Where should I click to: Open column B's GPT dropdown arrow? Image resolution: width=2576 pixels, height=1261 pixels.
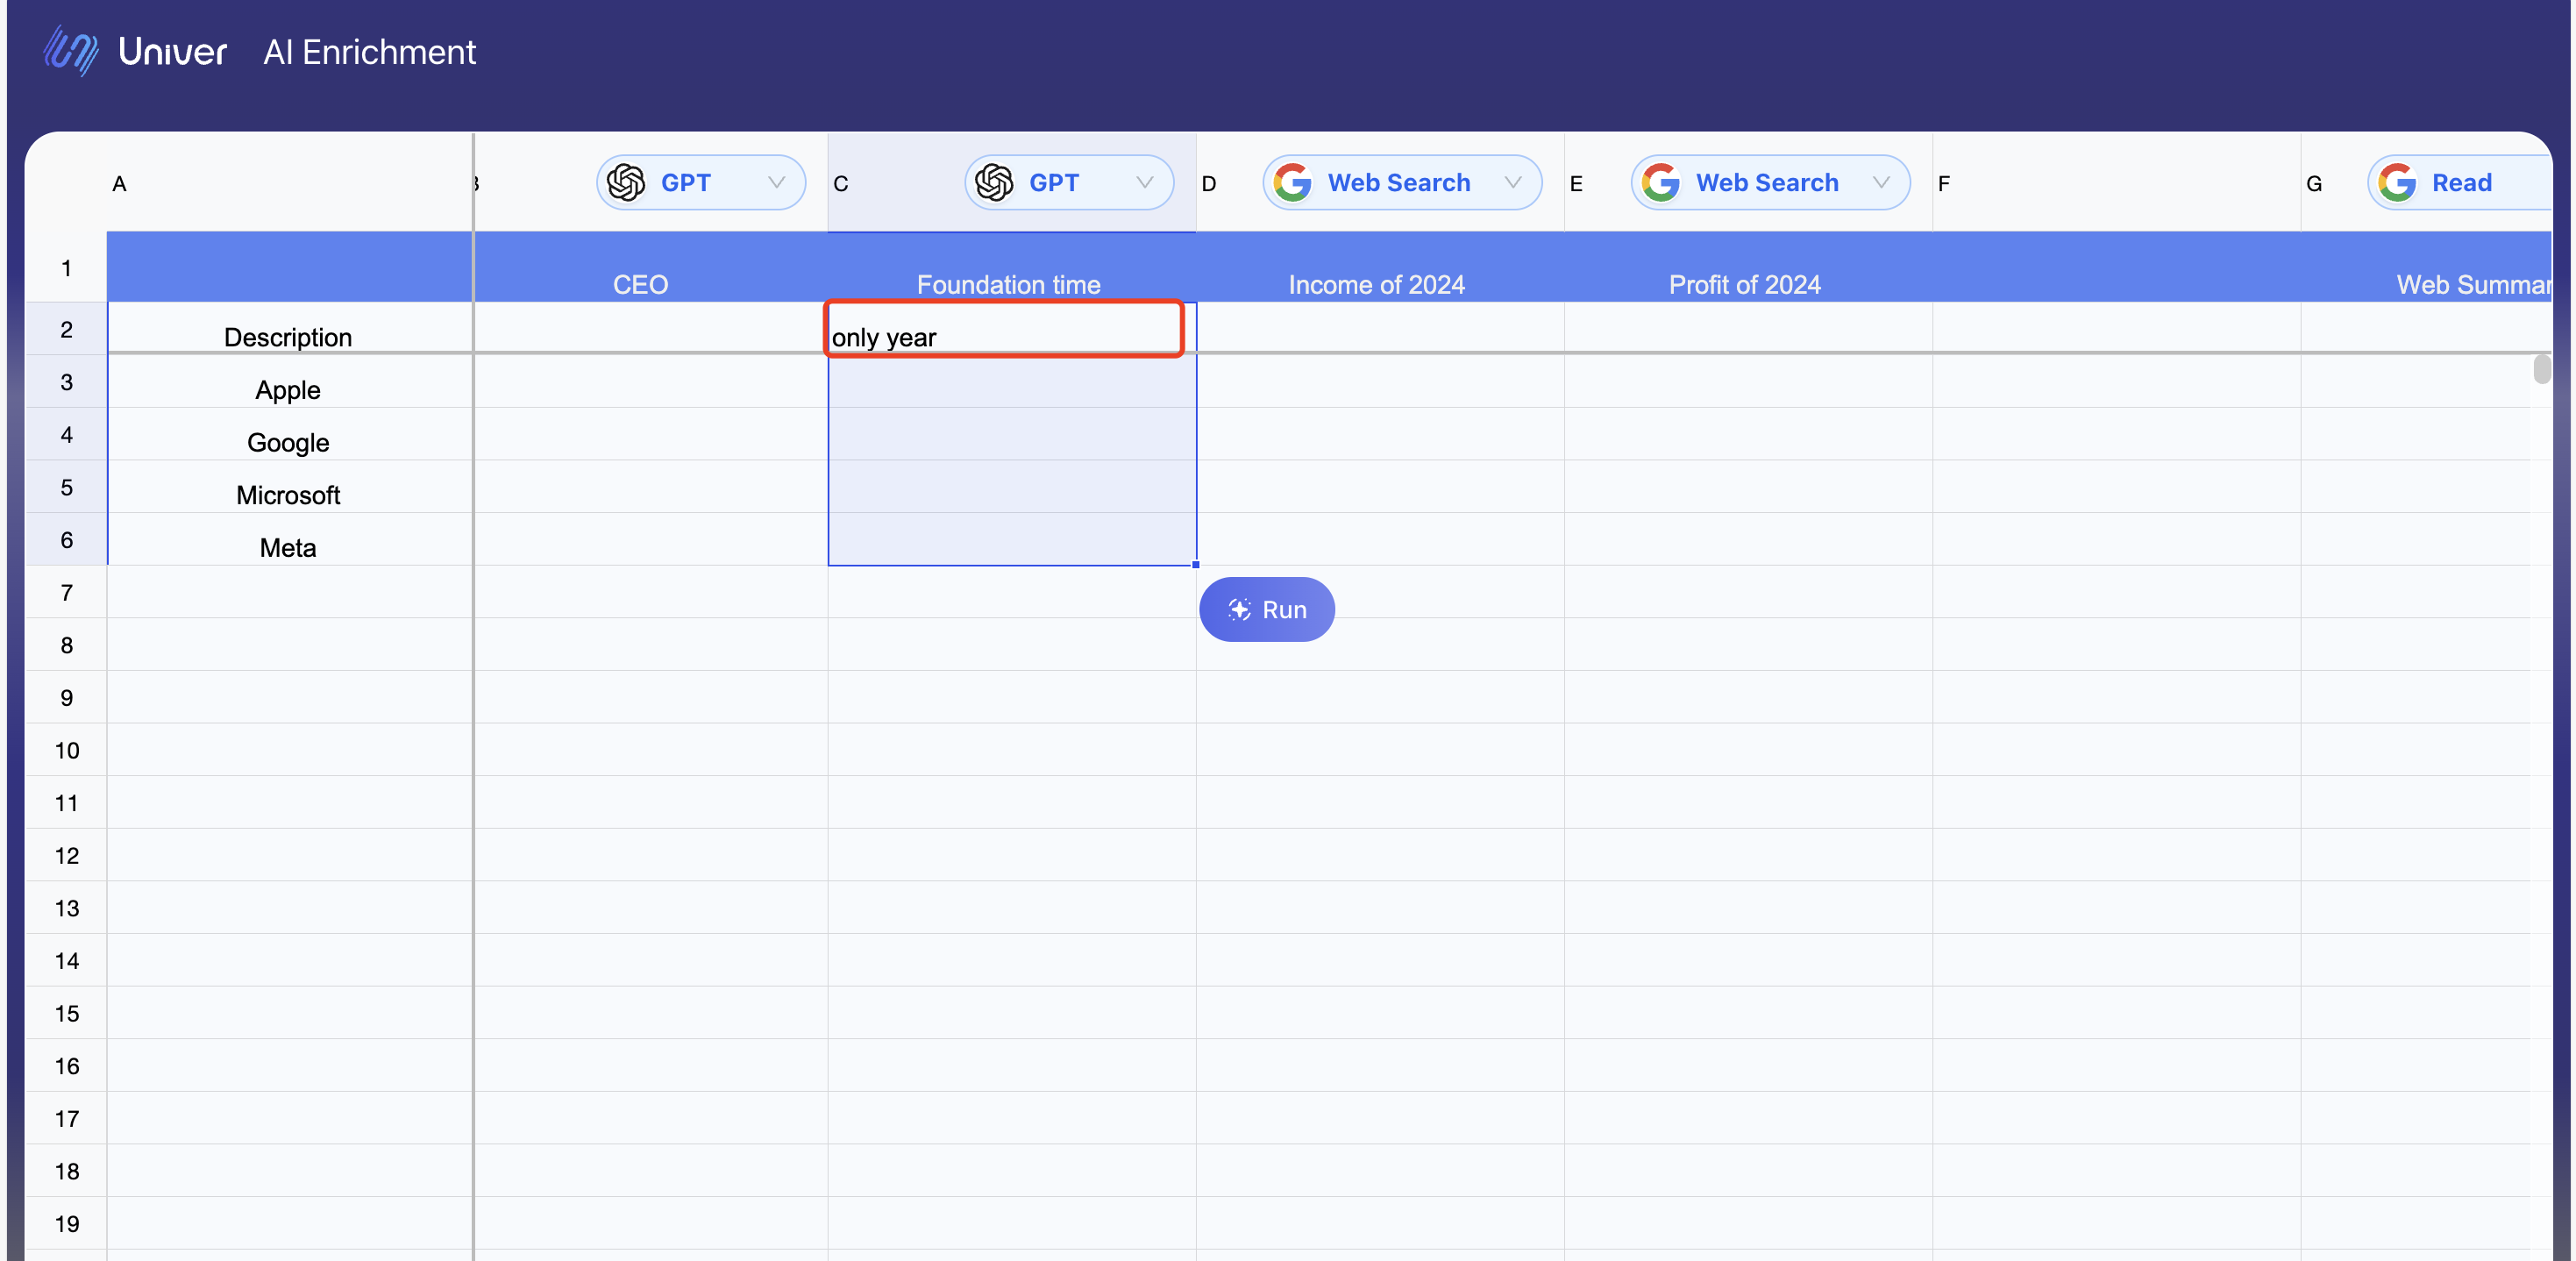tap(776, 183)
